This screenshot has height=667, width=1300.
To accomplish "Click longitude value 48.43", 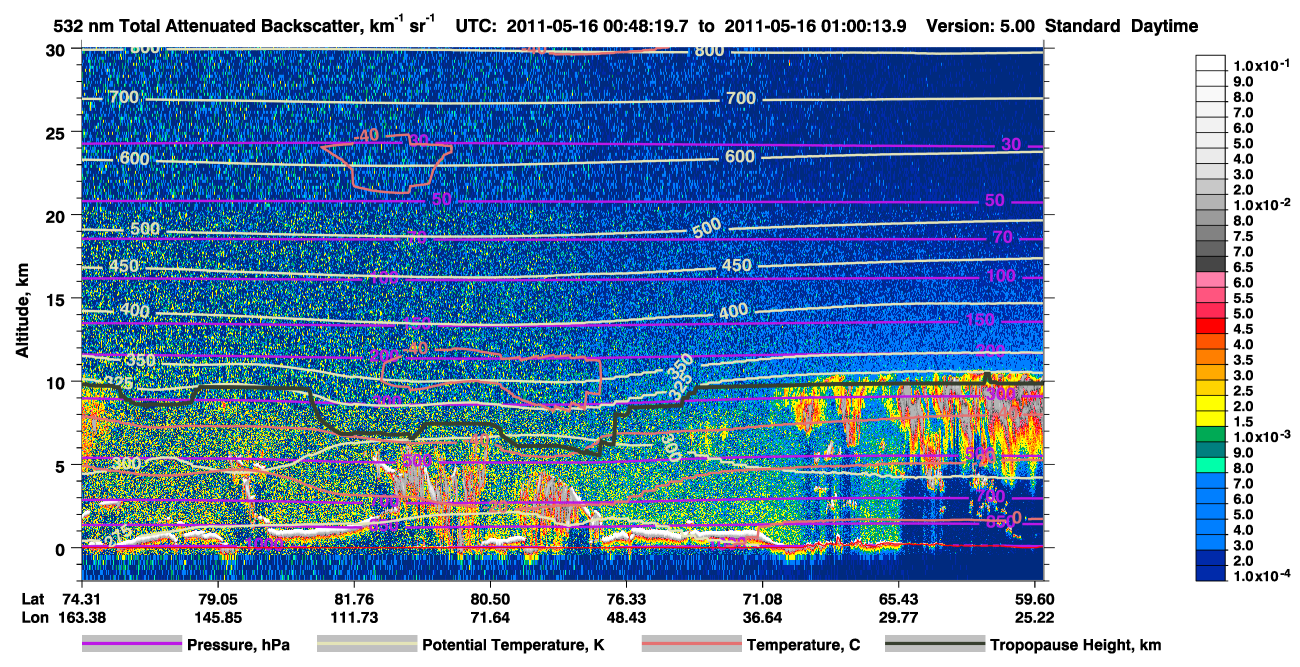I will 625,617.
